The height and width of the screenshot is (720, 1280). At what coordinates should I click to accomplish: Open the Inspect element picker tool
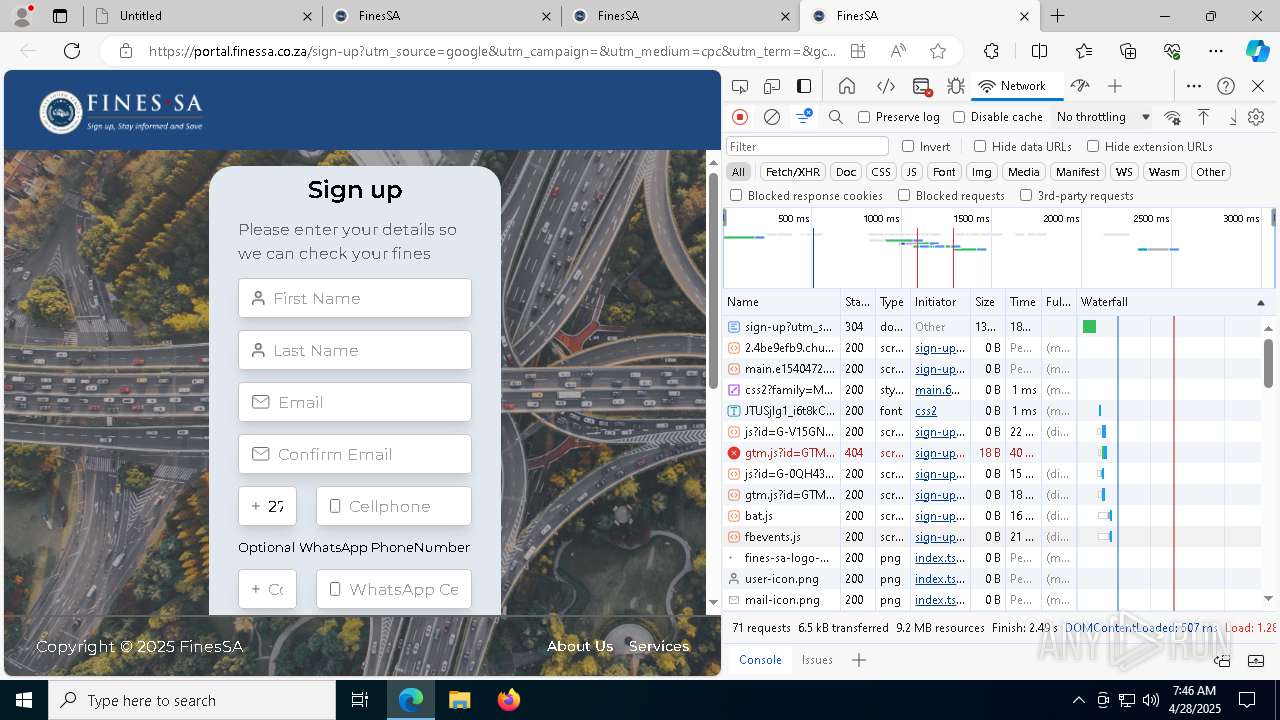(740, 86)
